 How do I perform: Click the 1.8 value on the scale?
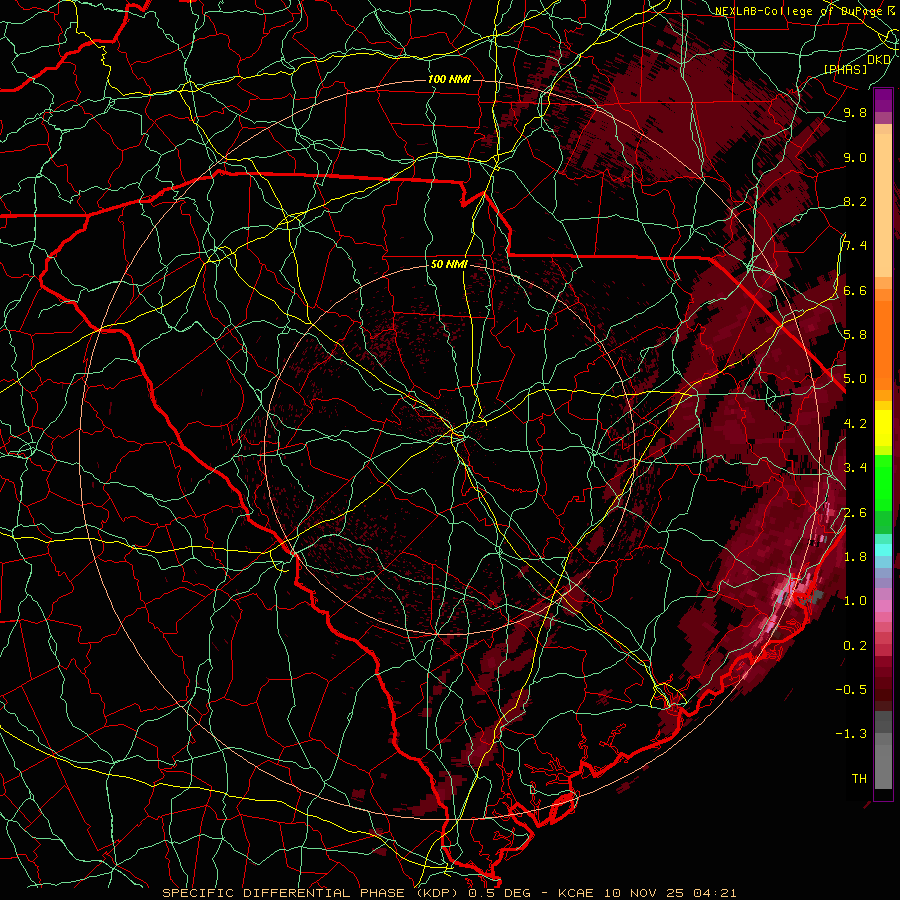(x=855, y=557)
